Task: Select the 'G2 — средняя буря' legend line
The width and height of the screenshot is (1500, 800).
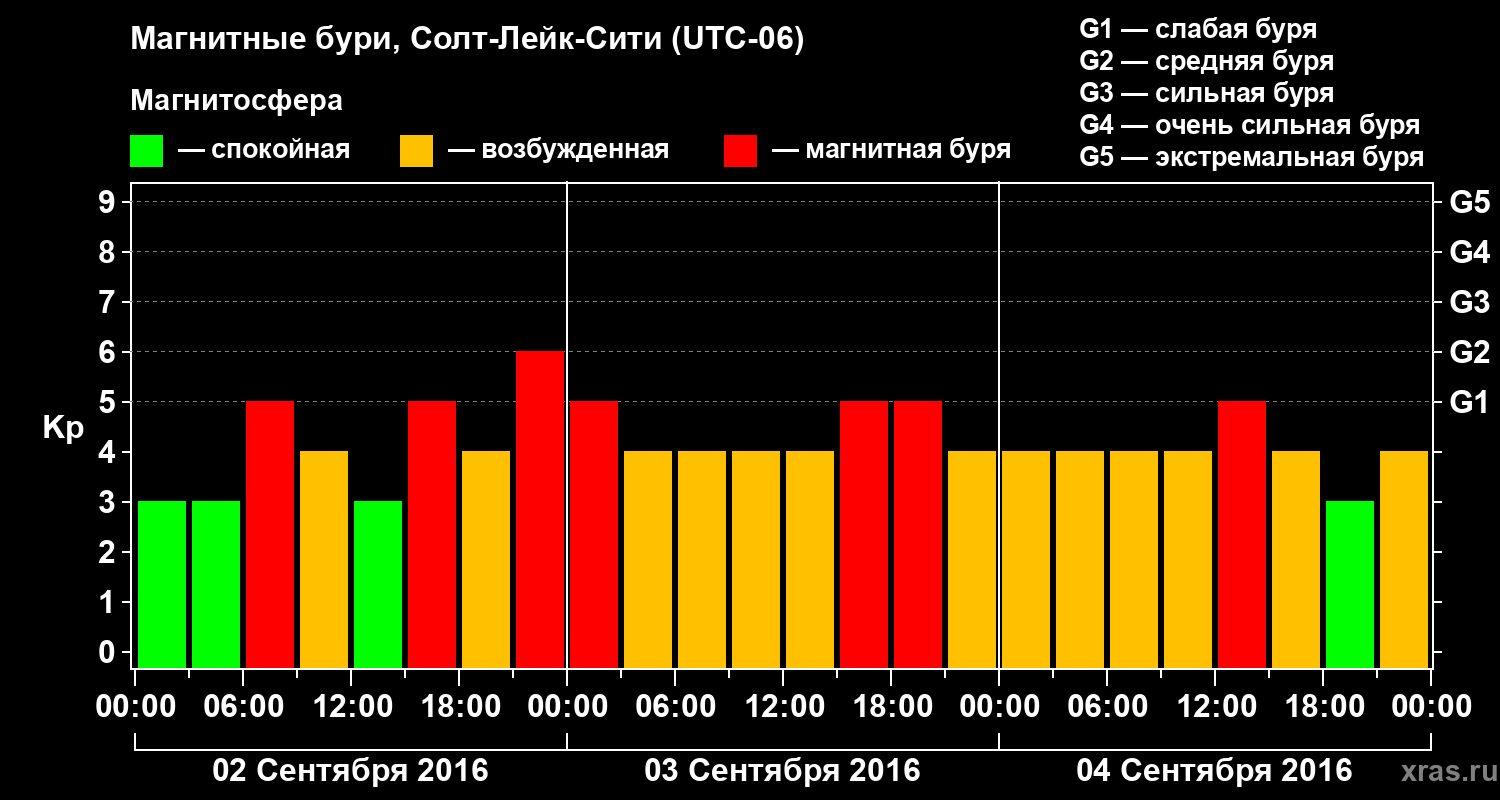Action: [1206, 61]
